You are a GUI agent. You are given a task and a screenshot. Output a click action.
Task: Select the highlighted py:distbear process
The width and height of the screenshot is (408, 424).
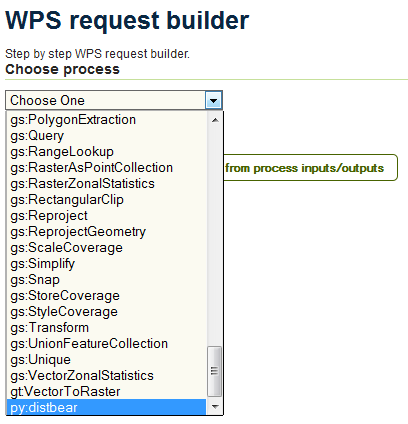click(x=106, y=407)
